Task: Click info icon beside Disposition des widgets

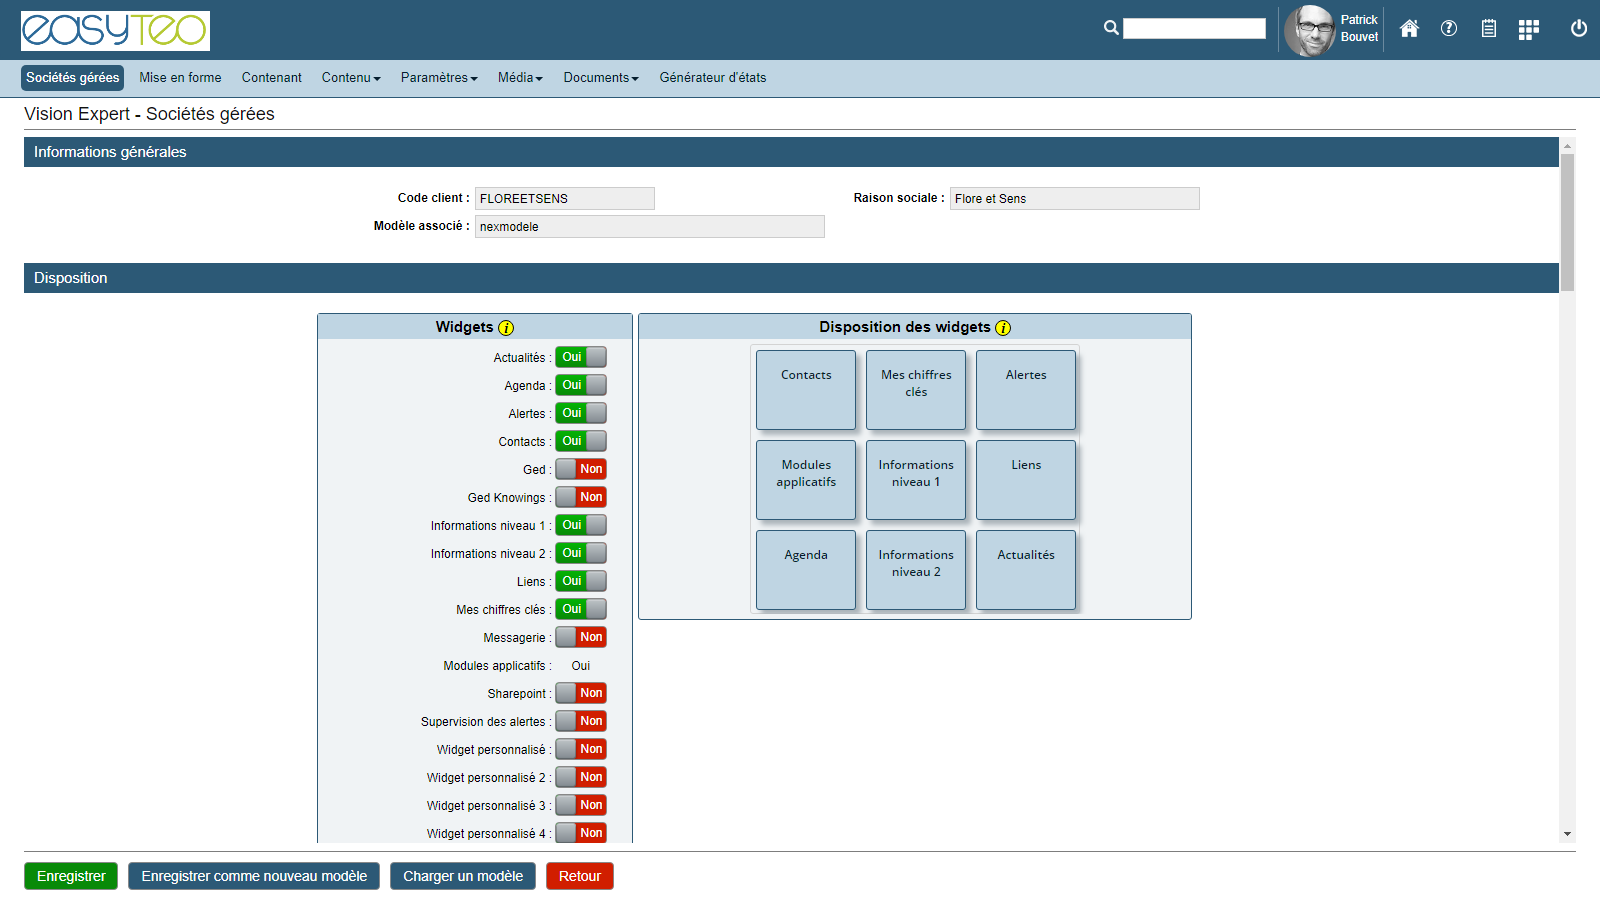Action: coord(1003,328)
